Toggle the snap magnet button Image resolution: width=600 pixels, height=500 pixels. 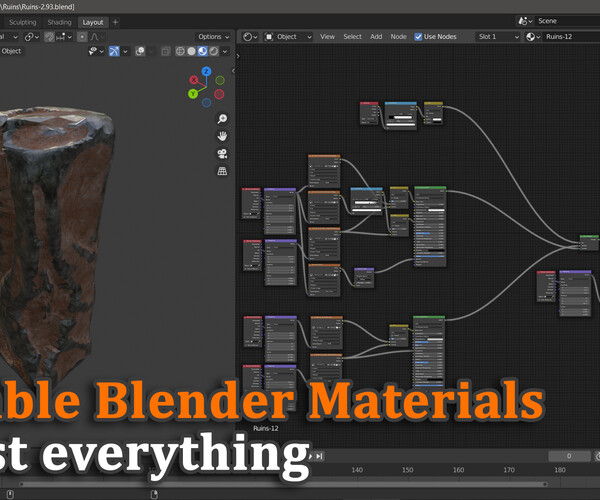[49, 37]
